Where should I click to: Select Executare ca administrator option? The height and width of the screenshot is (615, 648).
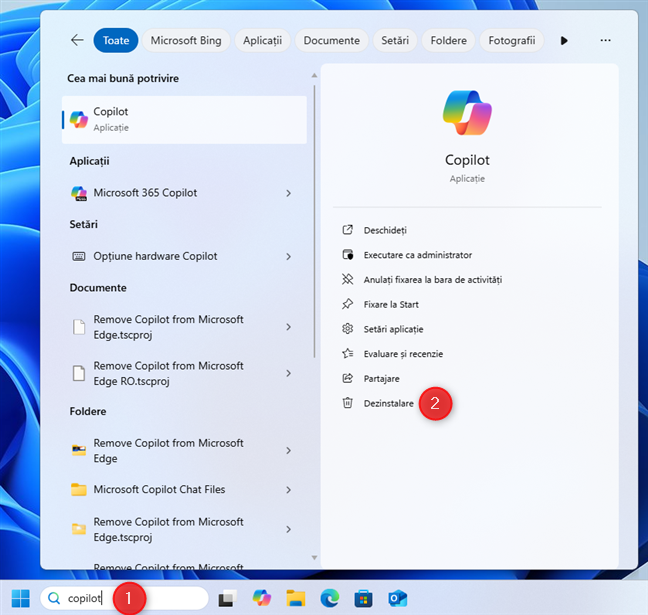(x=417, y=255)
